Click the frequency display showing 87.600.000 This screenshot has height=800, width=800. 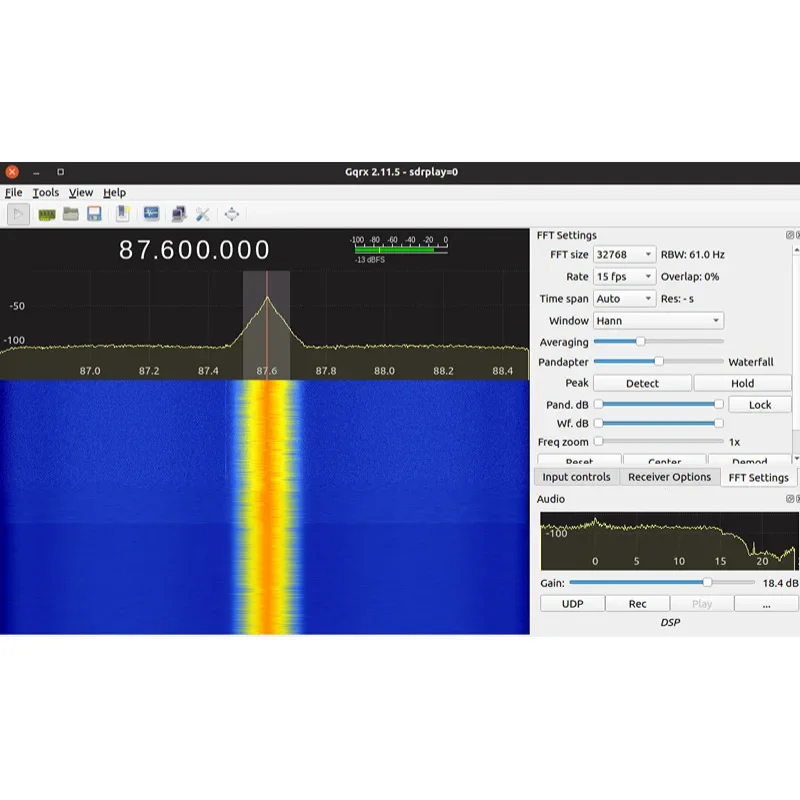coord(196,250)
